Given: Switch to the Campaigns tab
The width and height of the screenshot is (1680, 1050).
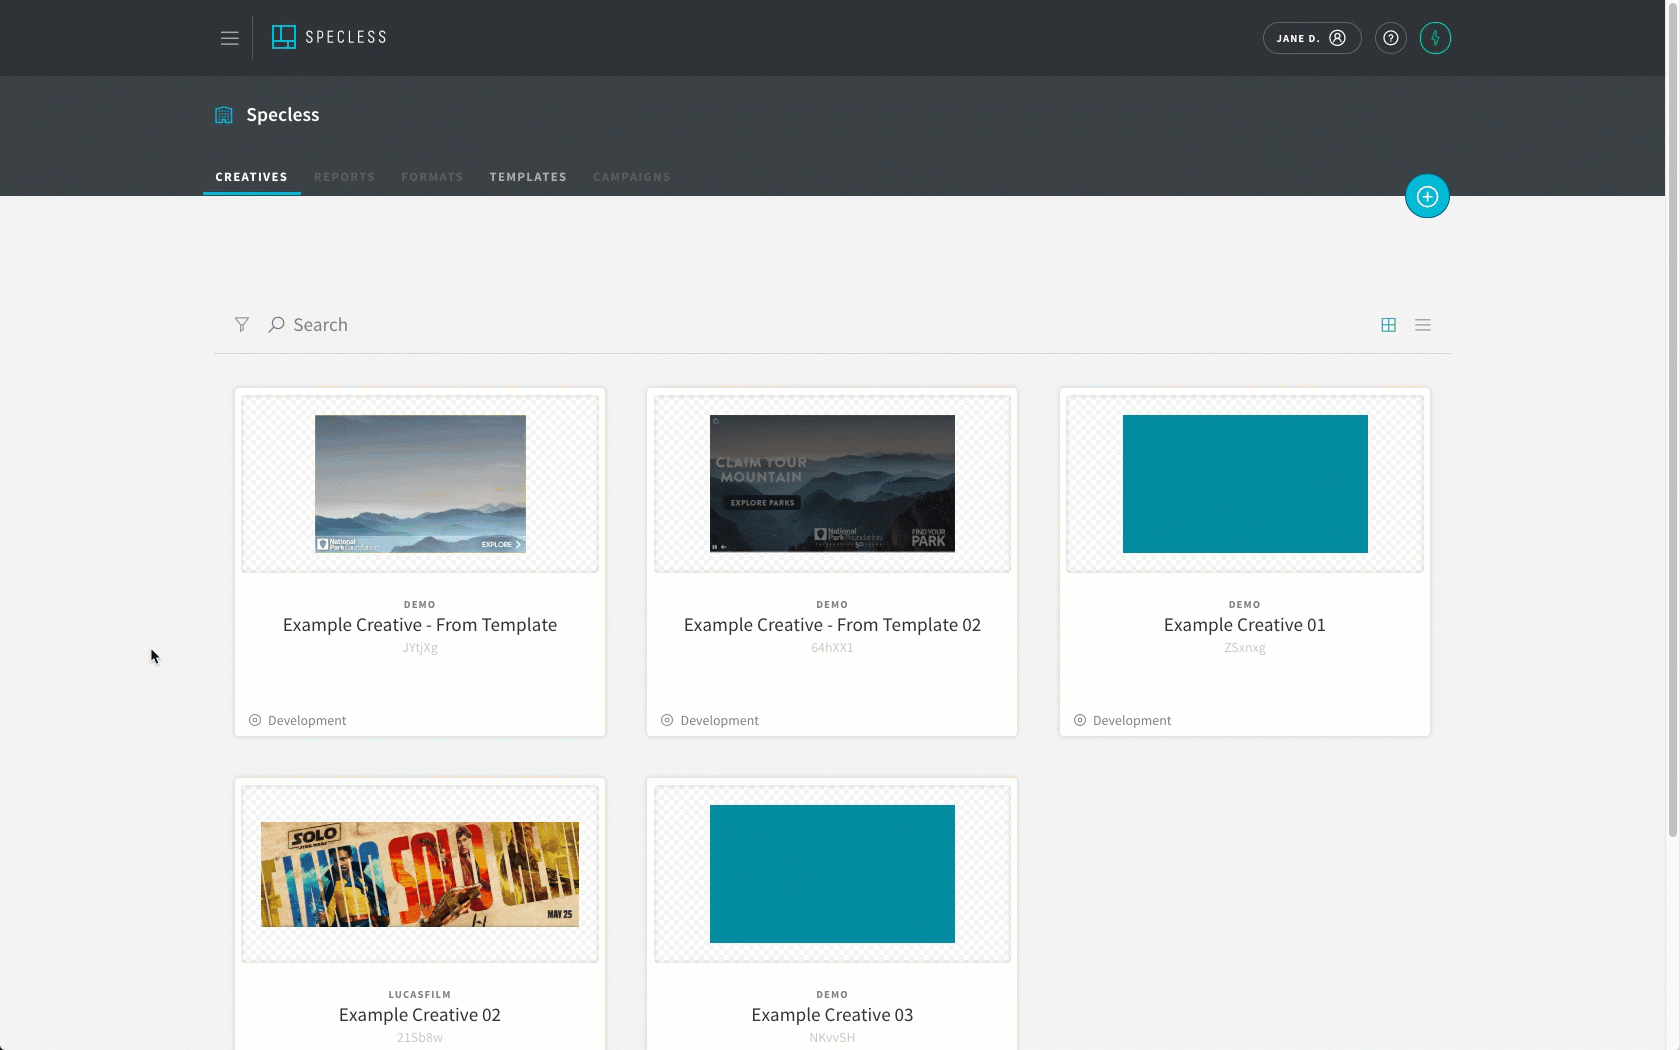Looking at the screenshot, I should tap(631, 177).
